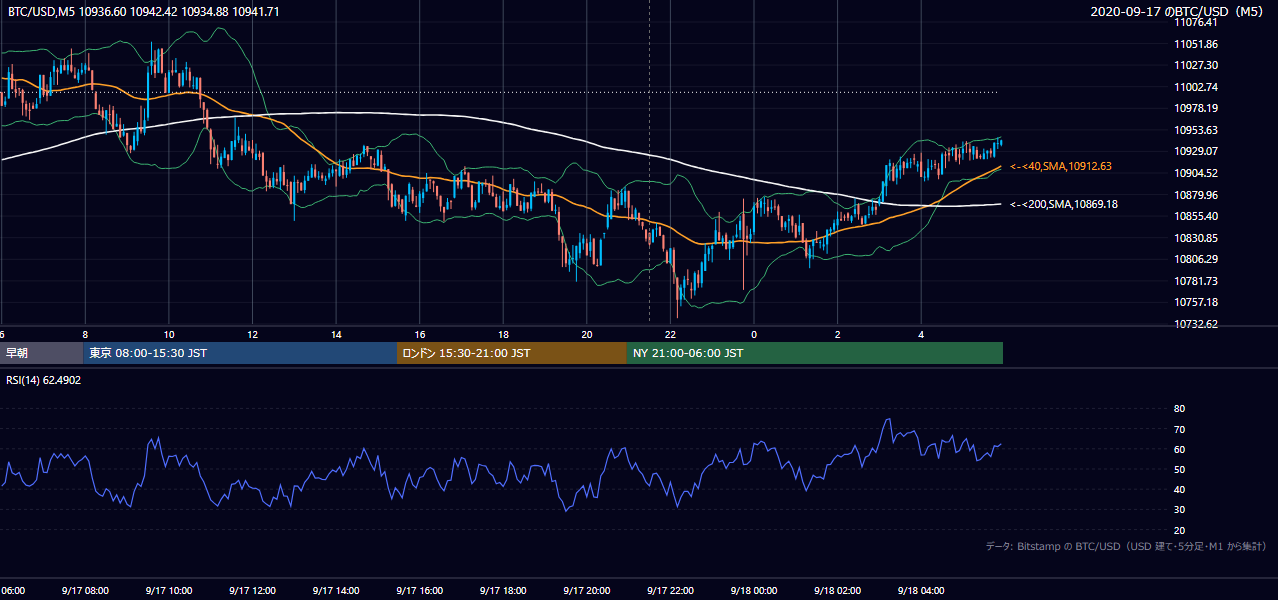Click price axis value 10904.52

(1195, 173)
